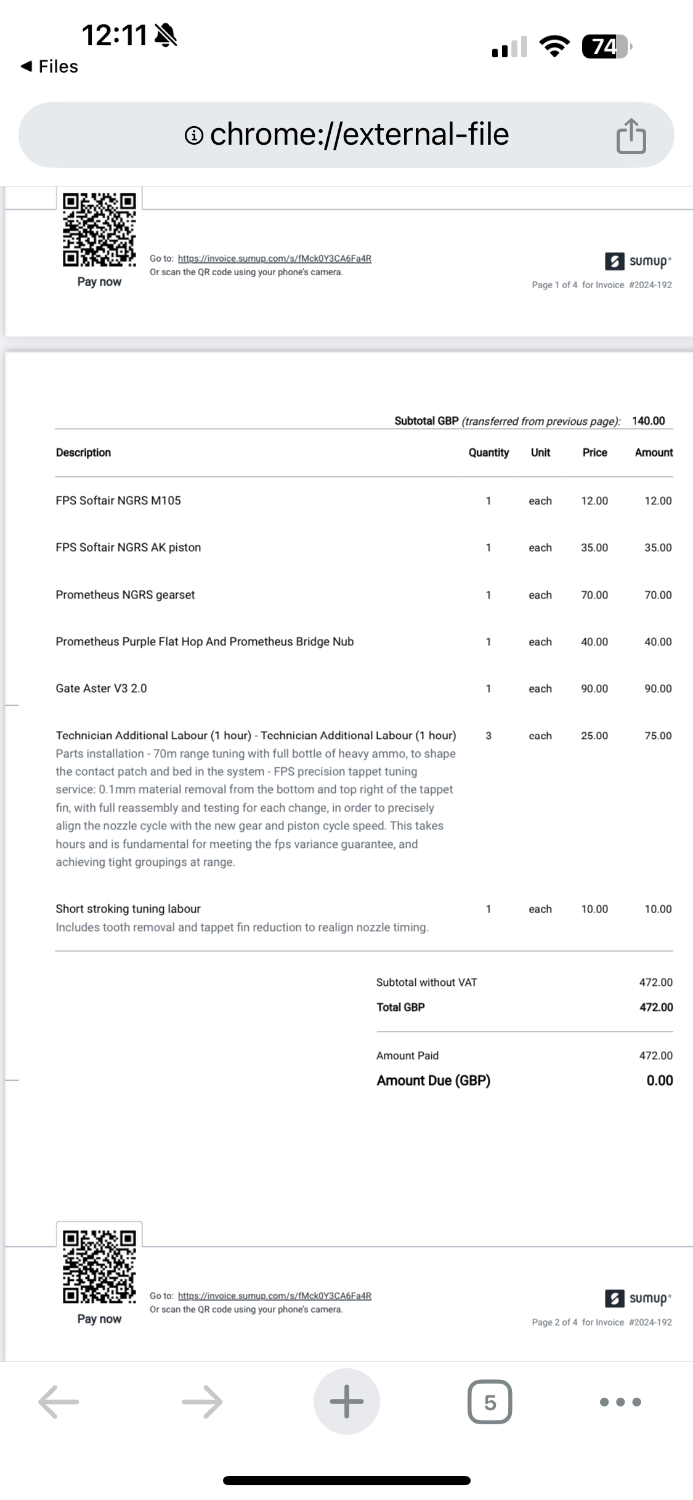Open the three-dot more menu
The image size is (693, 1500).
[620, 1402]
